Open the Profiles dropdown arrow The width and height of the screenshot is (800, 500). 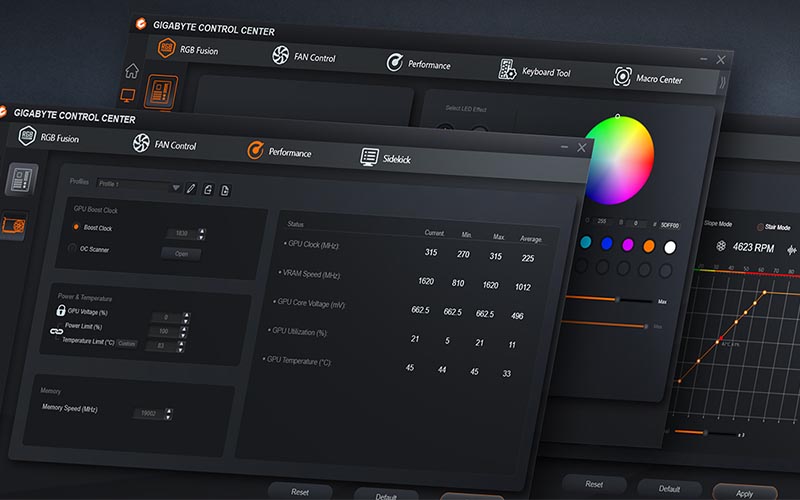(176, 188)
